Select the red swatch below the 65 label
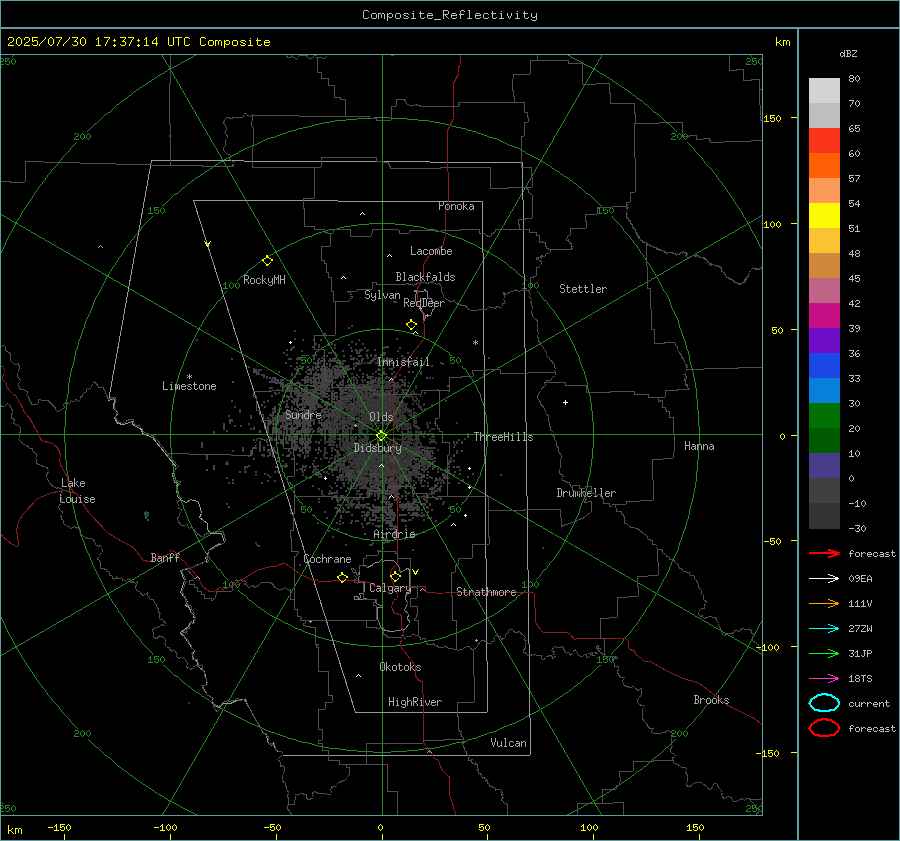900x841 pixels. point(824,141)
